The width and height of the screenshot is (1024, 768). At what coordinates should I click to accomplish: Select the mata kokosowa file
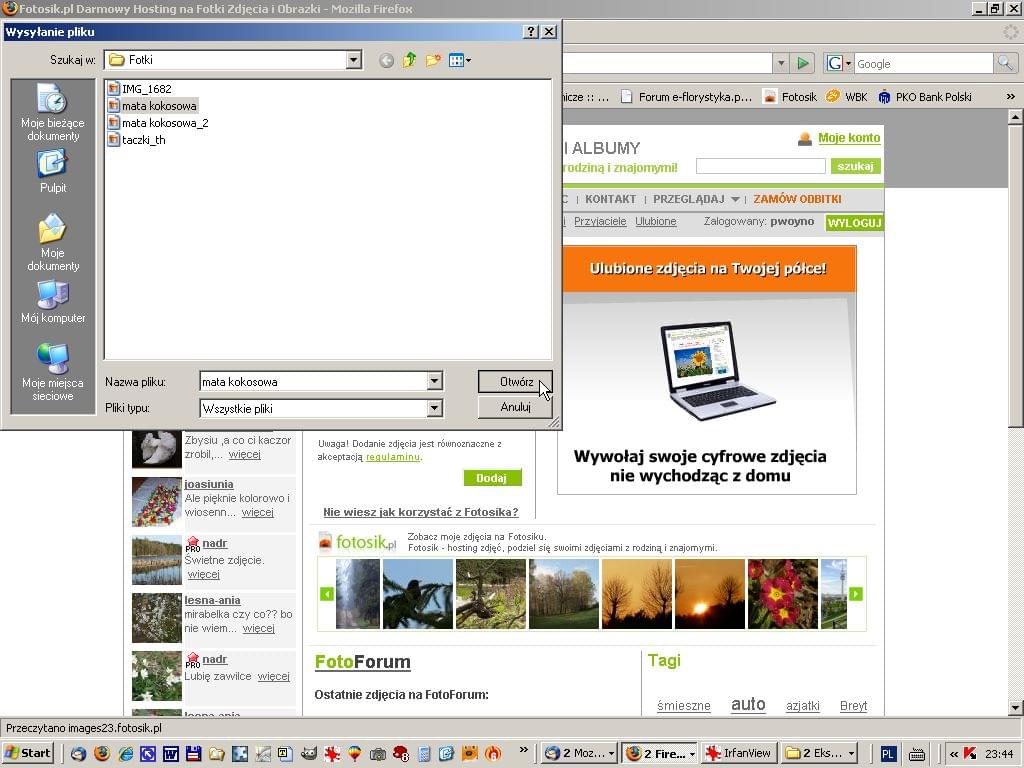152,106
